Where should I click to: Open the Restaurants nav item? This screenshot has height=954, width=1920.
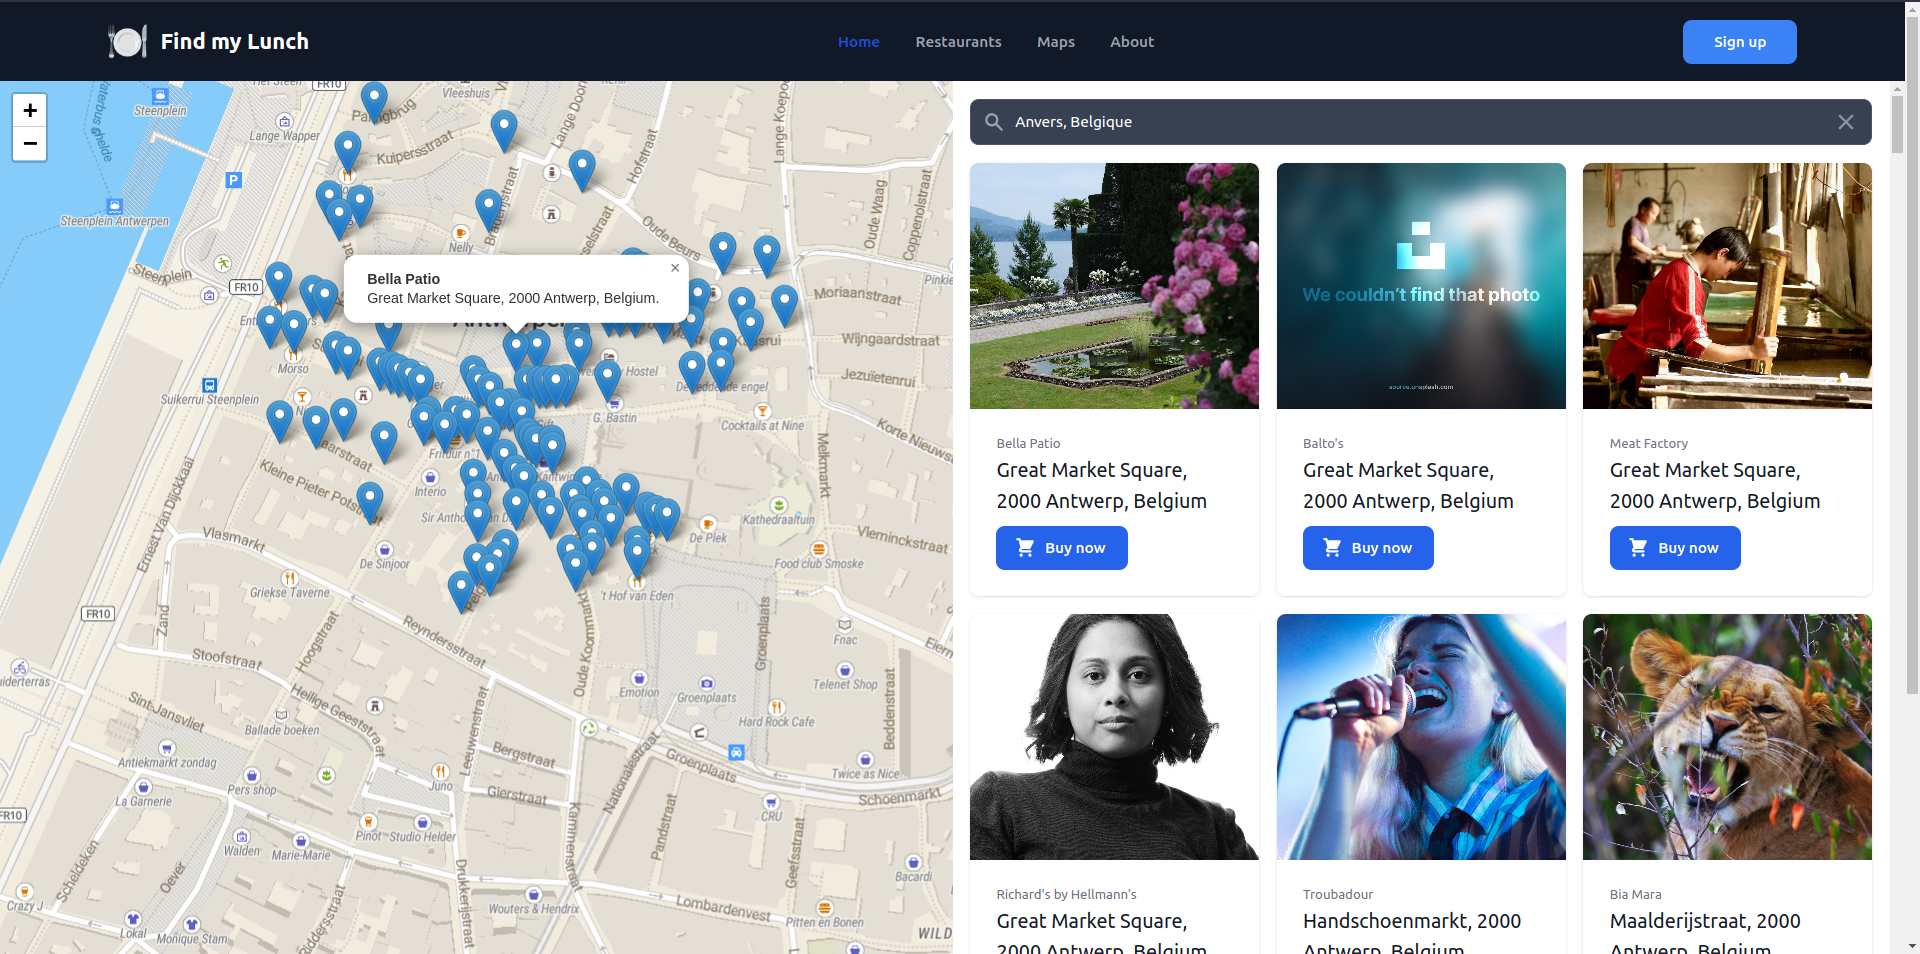(958, 42)
